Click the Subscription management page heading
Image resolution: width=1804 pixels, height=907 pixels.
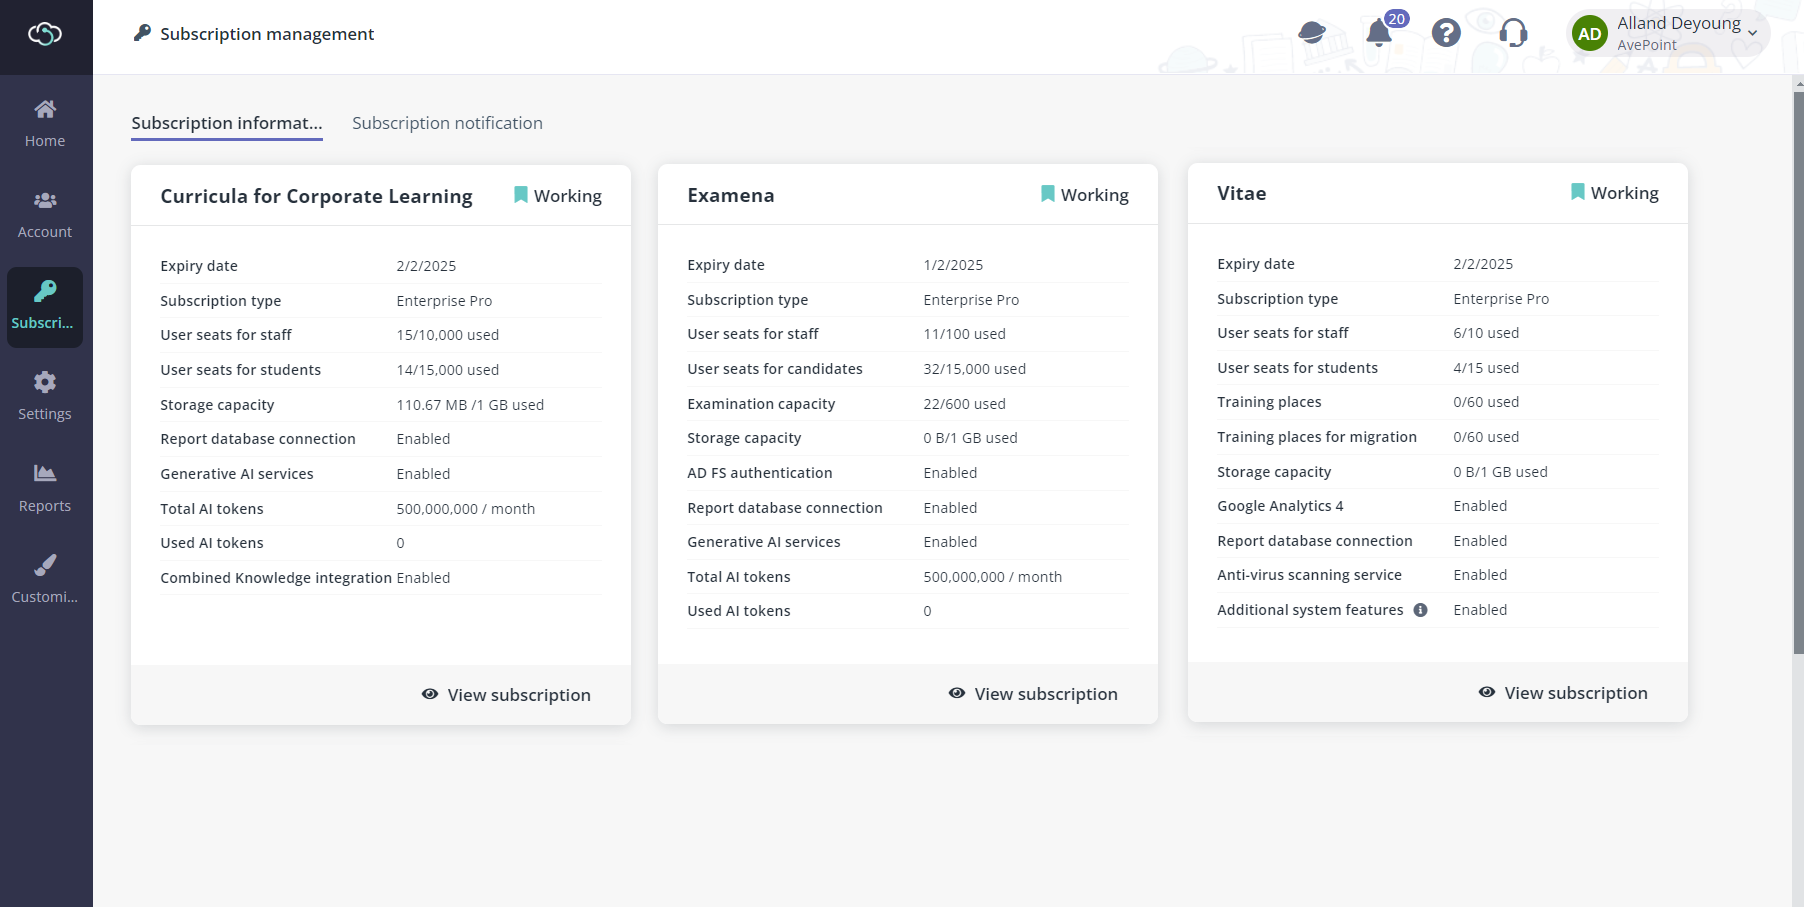(267, 34)
